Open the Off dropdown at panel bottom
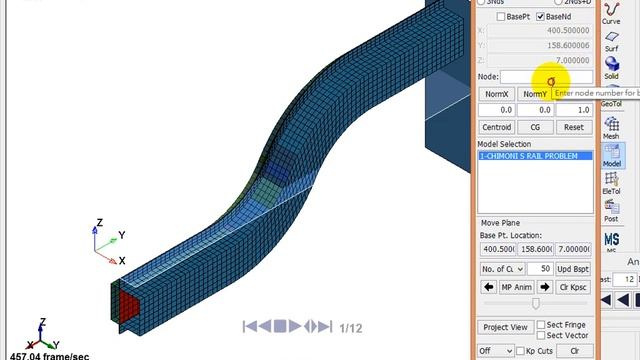This screenshot has height=360, width=640. pos(496,351)
